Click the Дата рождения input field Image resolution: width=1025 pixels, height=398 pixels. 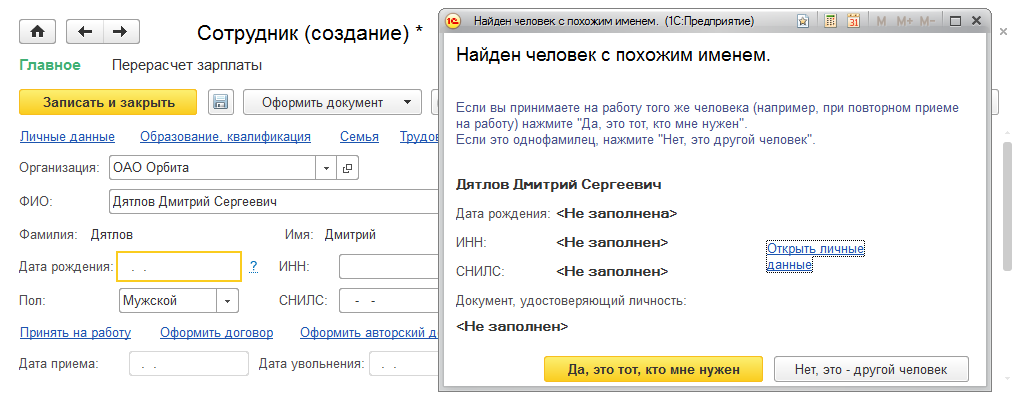tap(179, 267)
